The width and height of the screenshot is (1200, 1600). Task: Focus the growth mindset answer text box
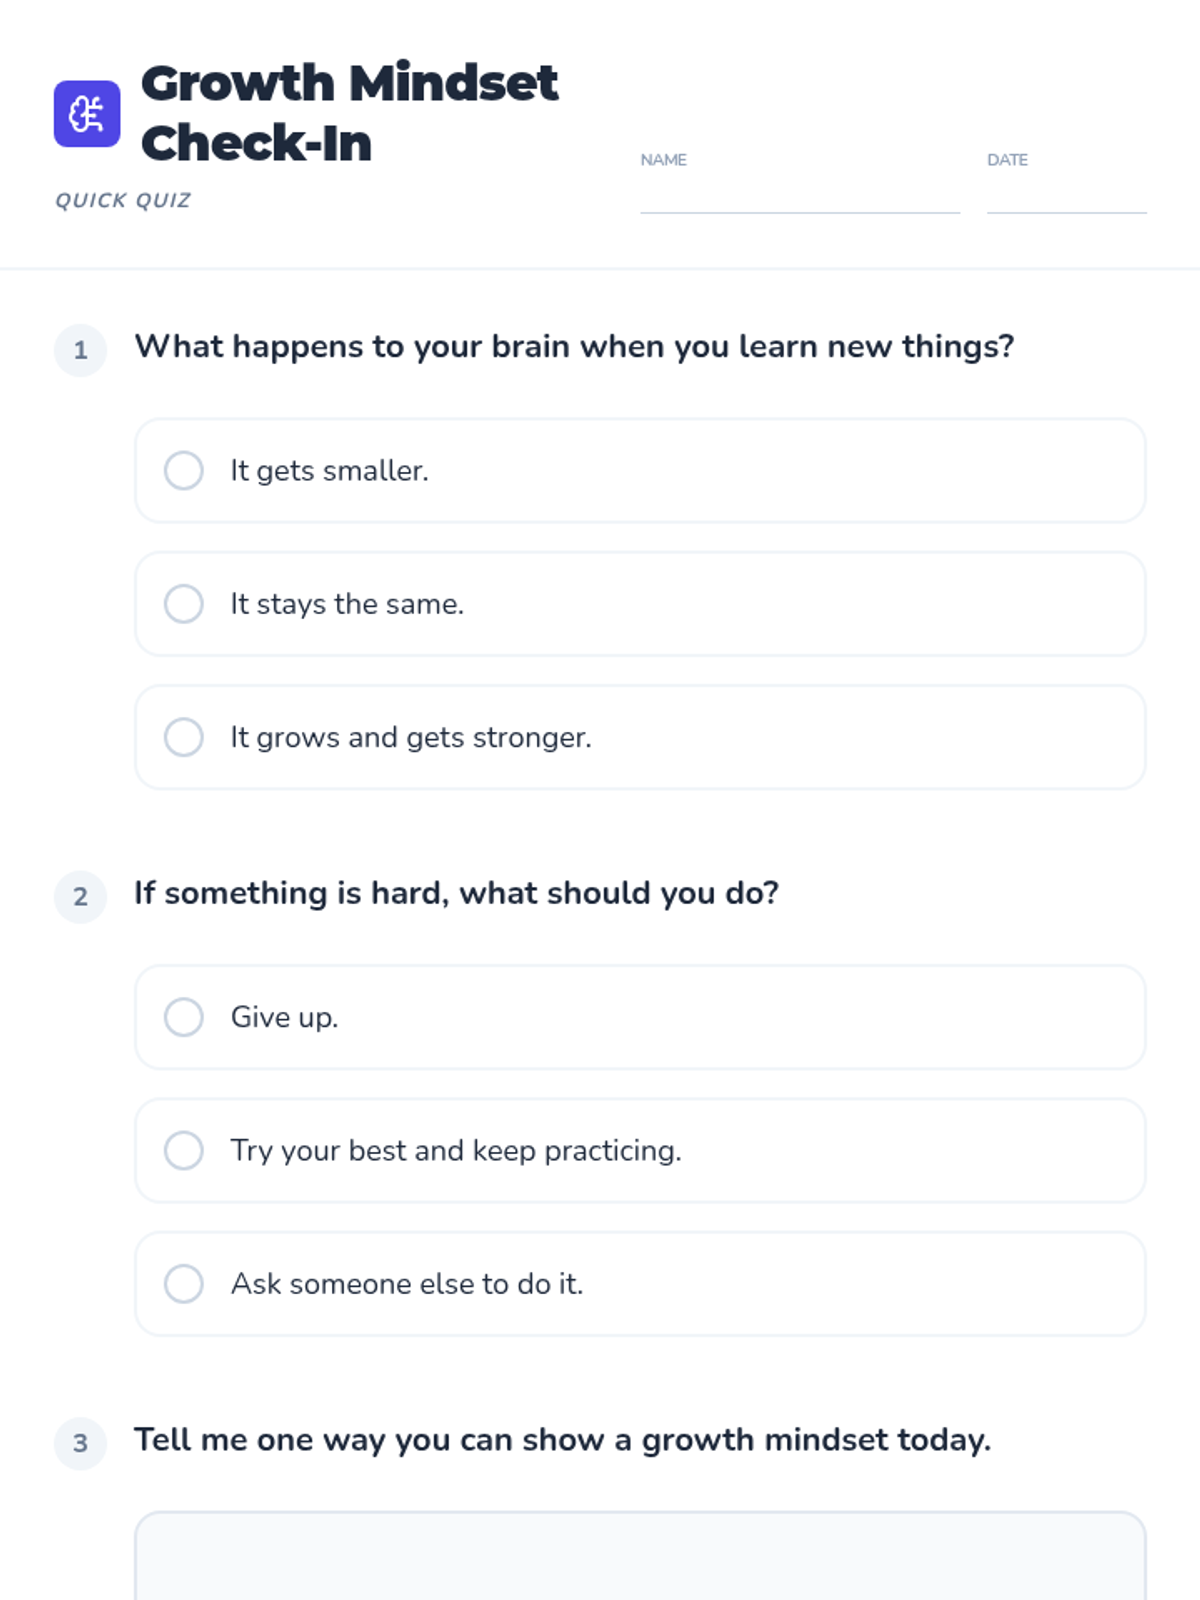640,1556
